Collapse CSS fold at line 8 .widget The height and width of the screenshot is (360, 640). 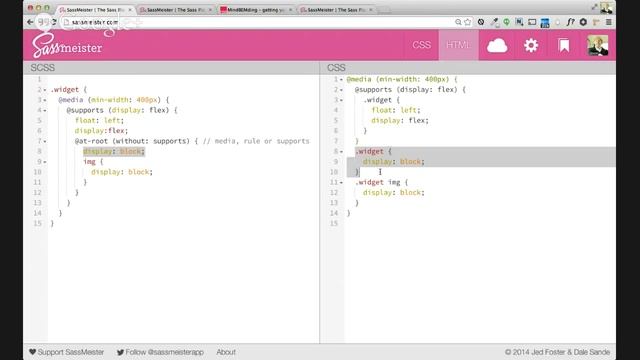341,152
